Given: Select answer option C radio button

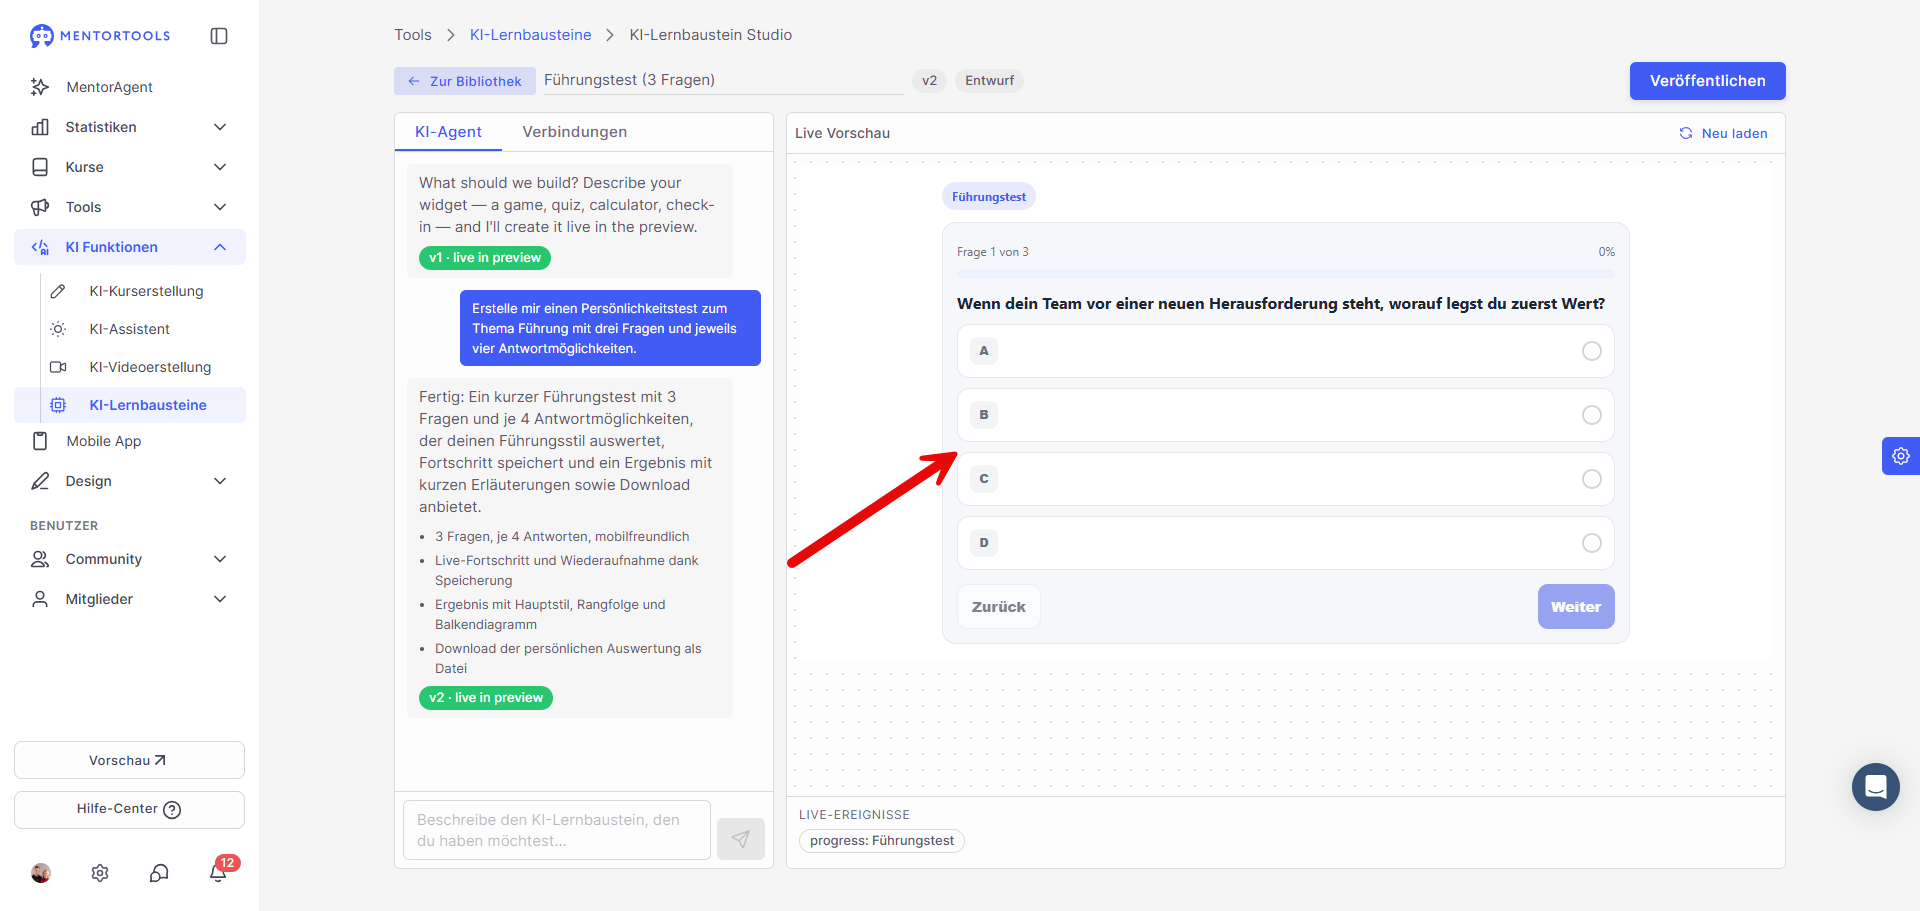Looking at the screenshot, I should pos(1592,479).
